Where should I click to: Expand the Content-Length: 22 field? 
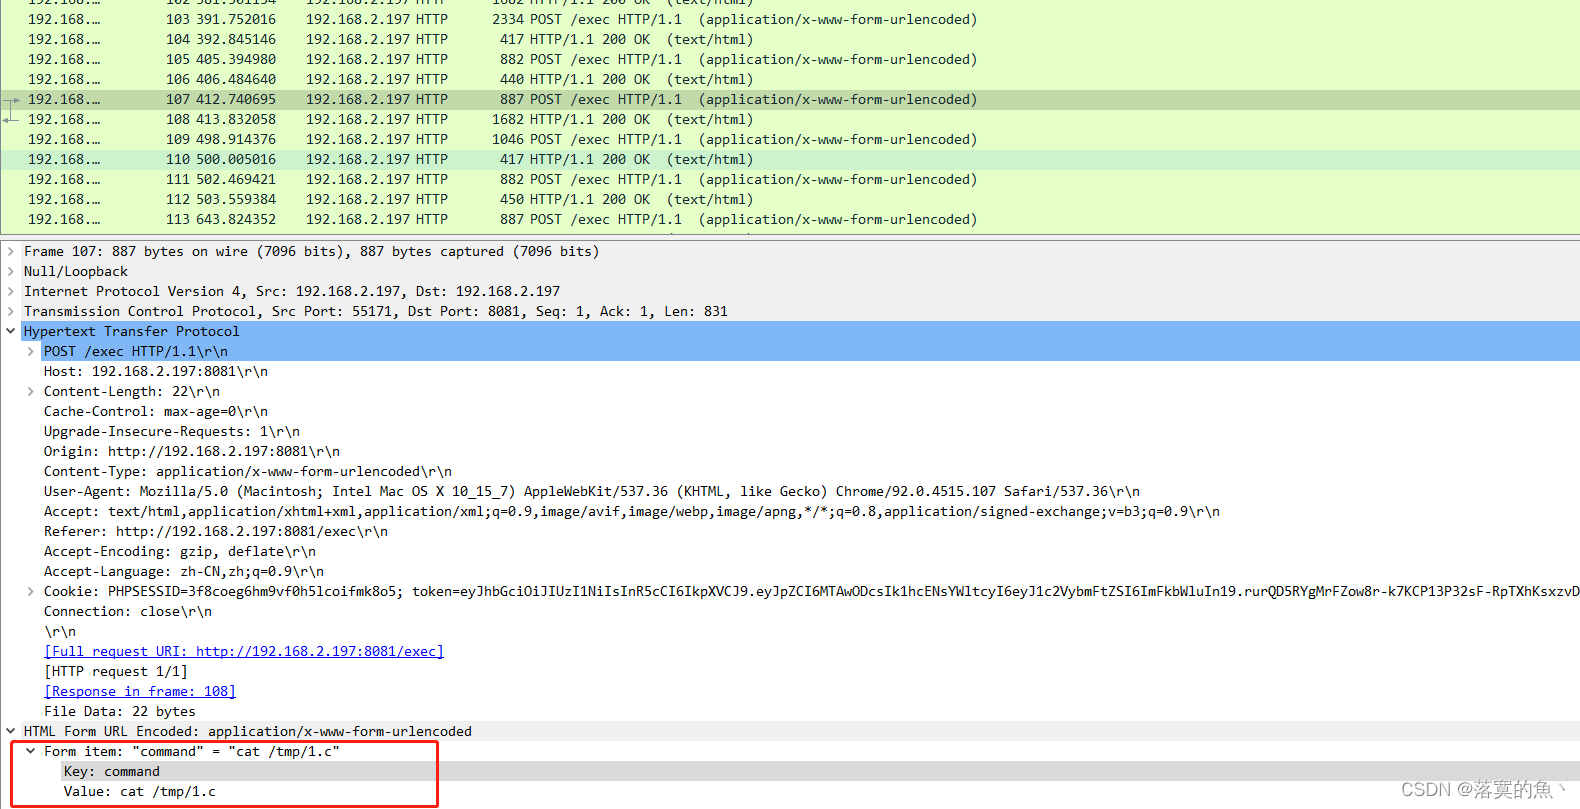[31, 391]
